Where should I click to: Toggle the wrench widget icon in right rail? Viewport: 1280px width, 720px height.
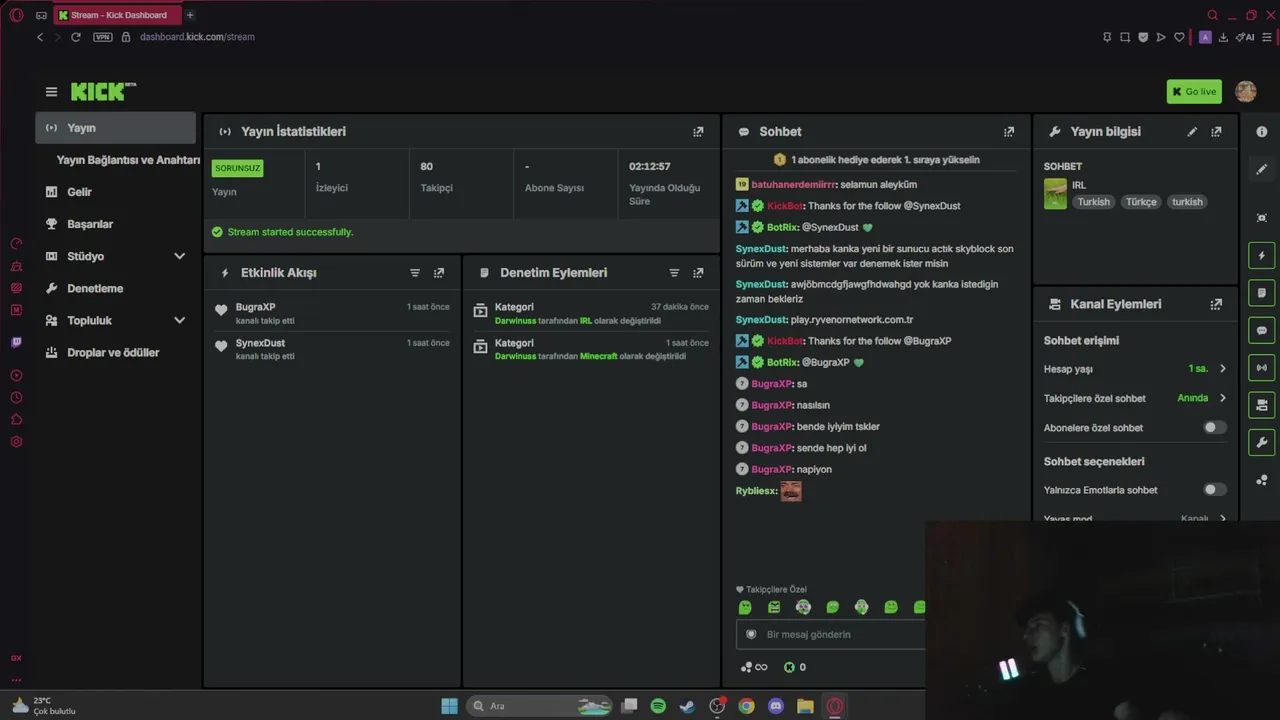1262,442
